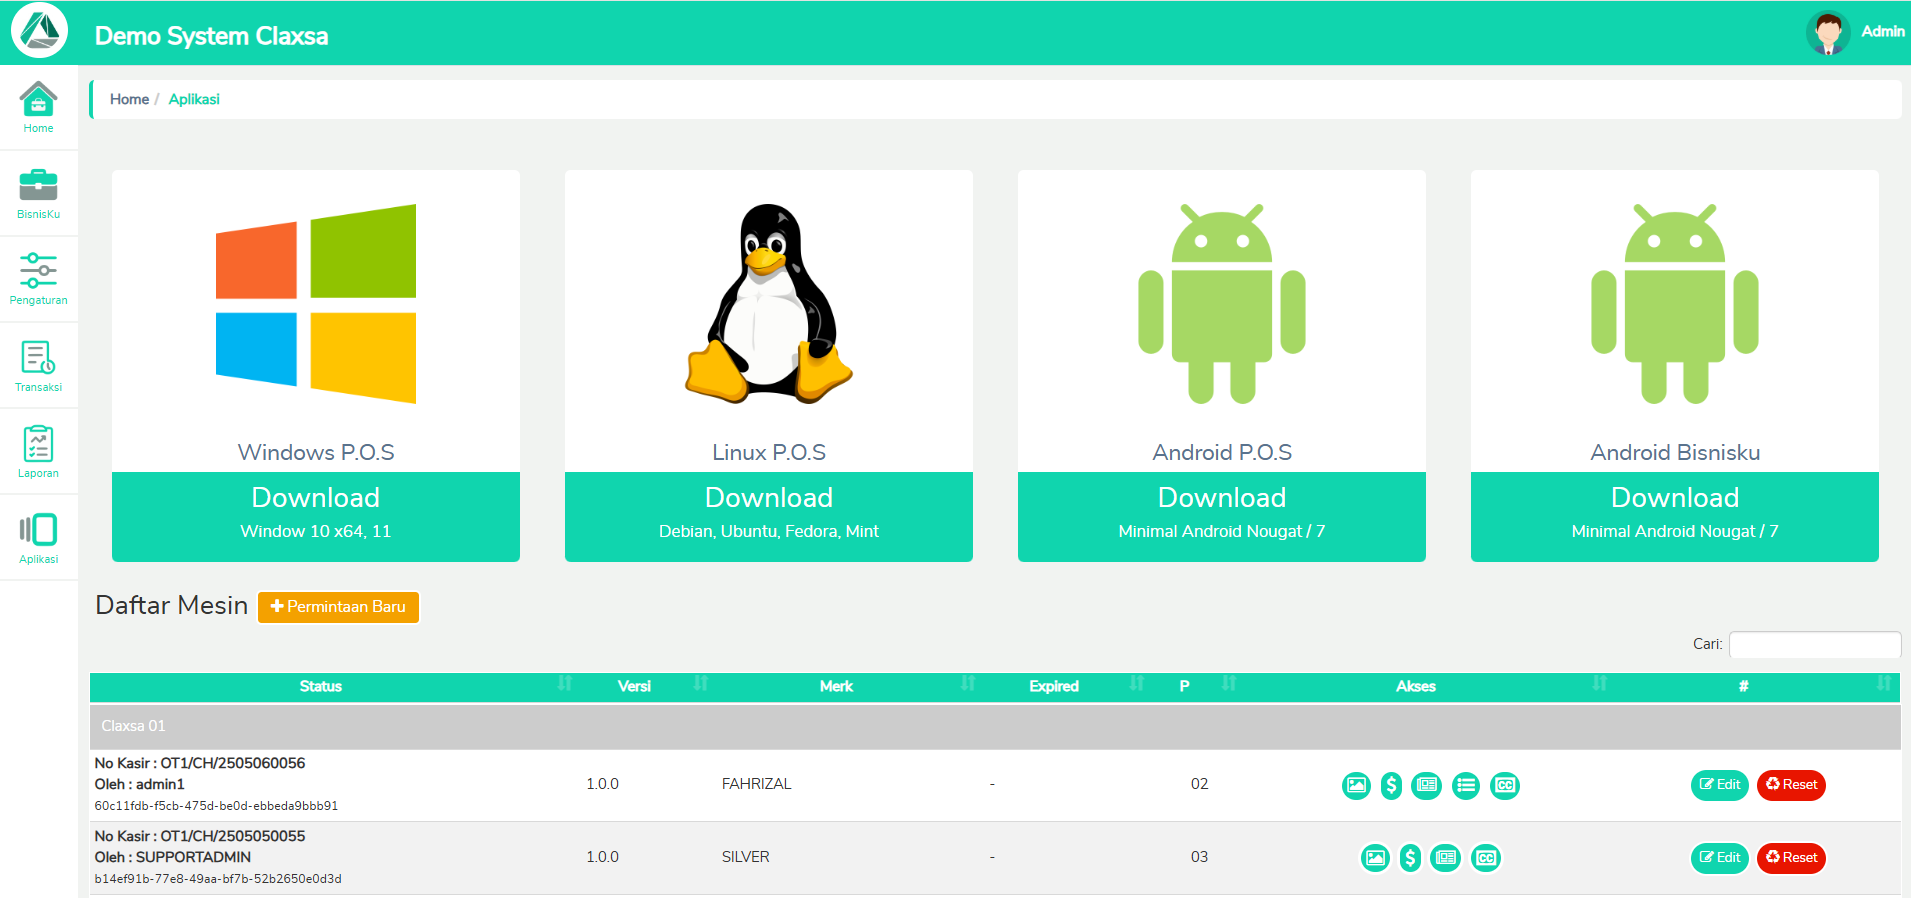This screenshot has height=898, width=1911.
Task: Focus the Cari search field
Action: 1814,644
